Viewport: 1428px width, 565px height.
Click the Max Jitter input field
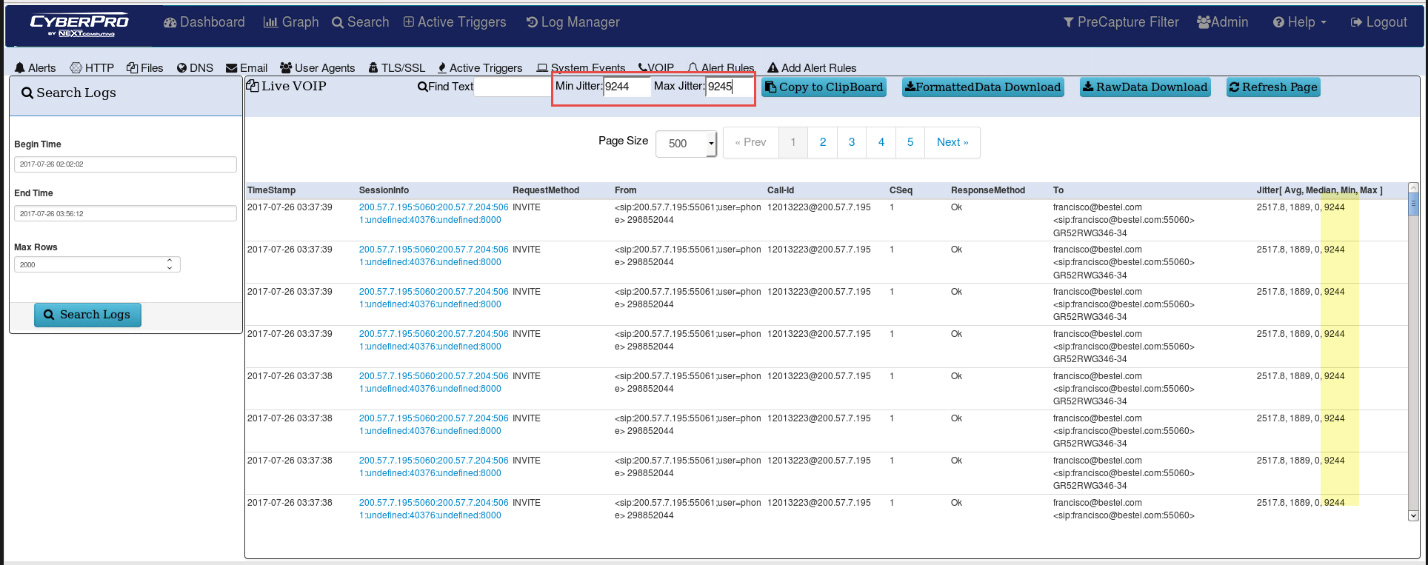tap(730, 87)
